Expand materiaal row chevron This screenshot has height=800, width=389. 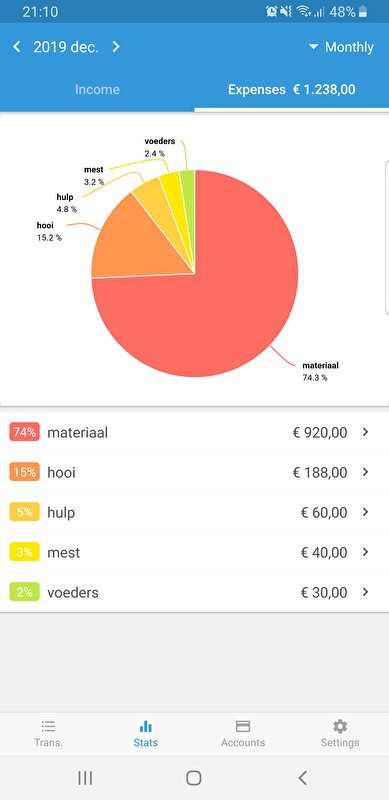(x=365, y=432)
